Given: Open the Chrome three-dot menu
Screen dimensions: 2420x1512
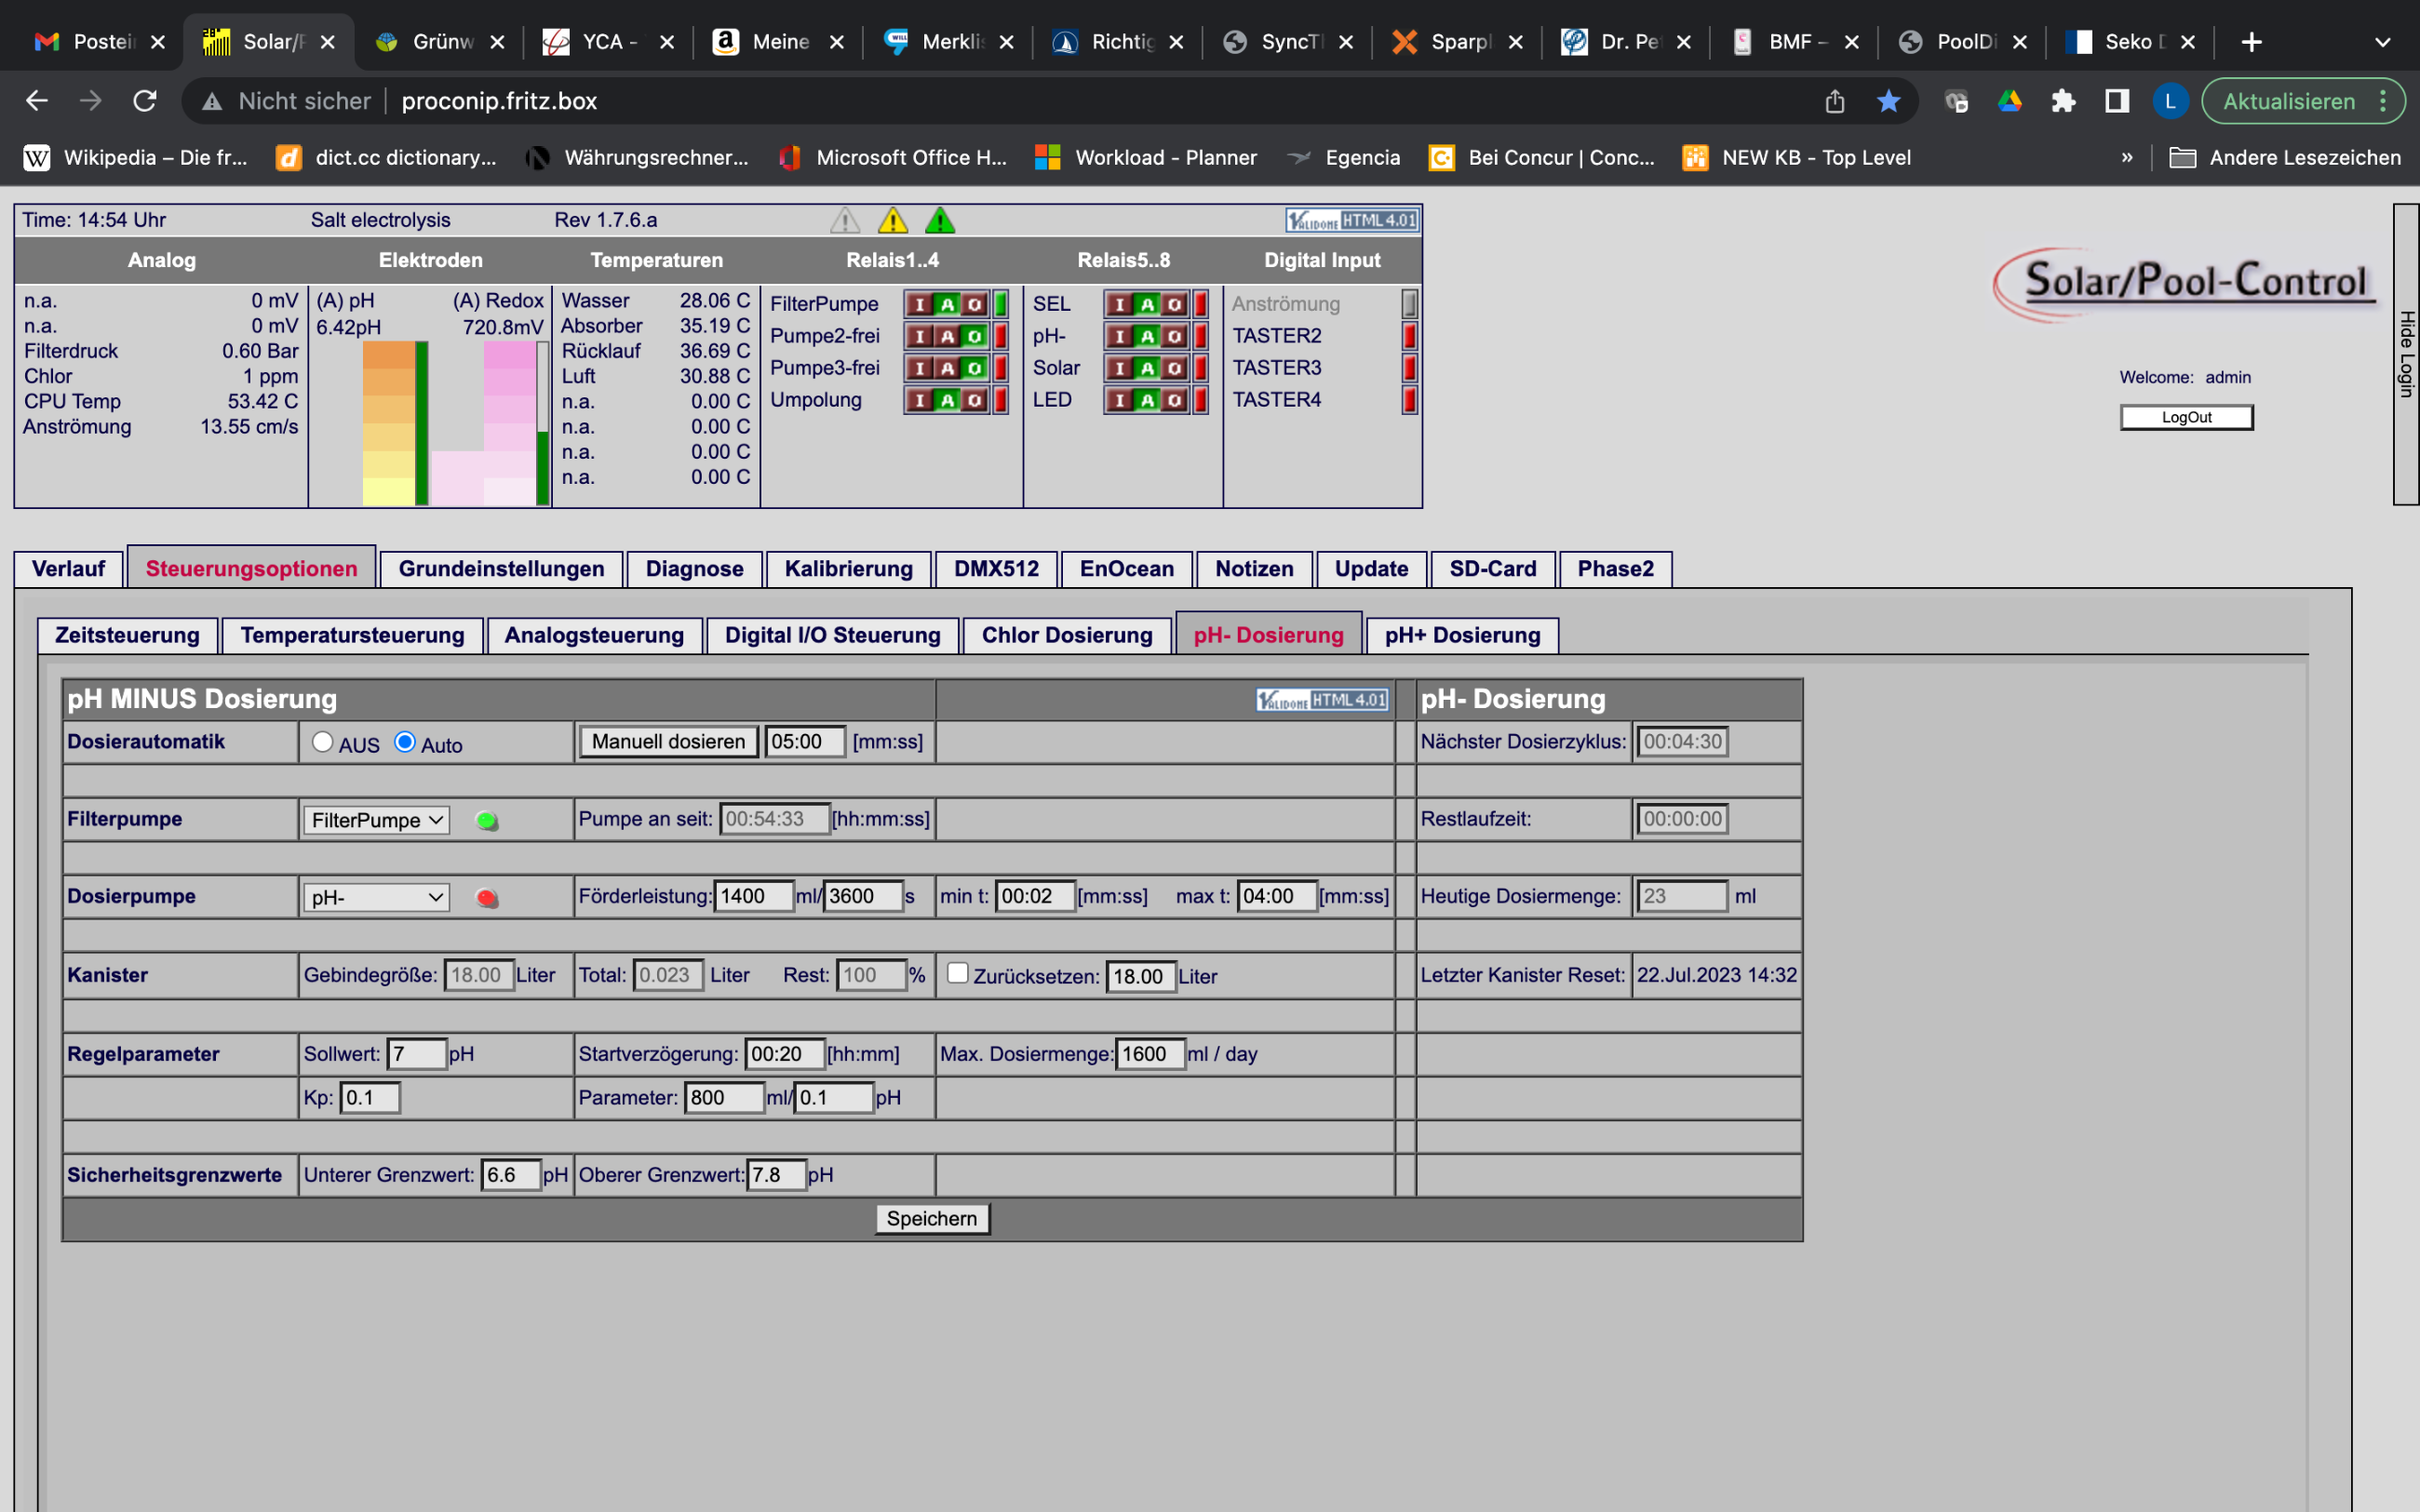Looking at the screenshot, I should tap(2384, 101).
